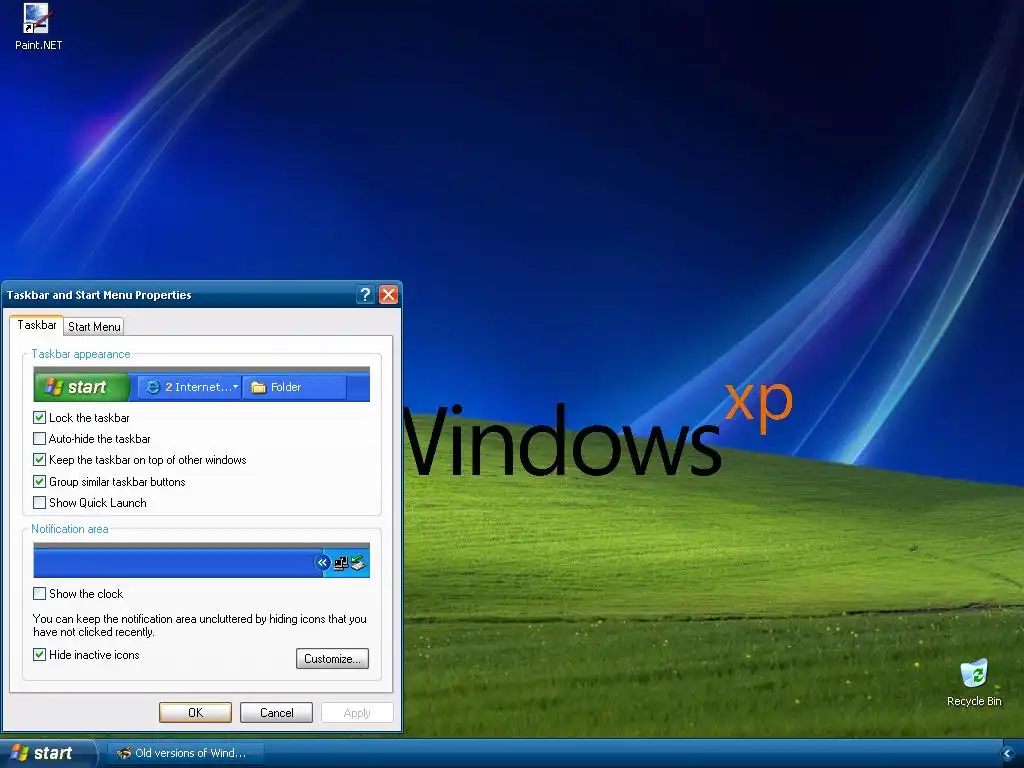Enable Show the clock checkbox

coord(39,594)
